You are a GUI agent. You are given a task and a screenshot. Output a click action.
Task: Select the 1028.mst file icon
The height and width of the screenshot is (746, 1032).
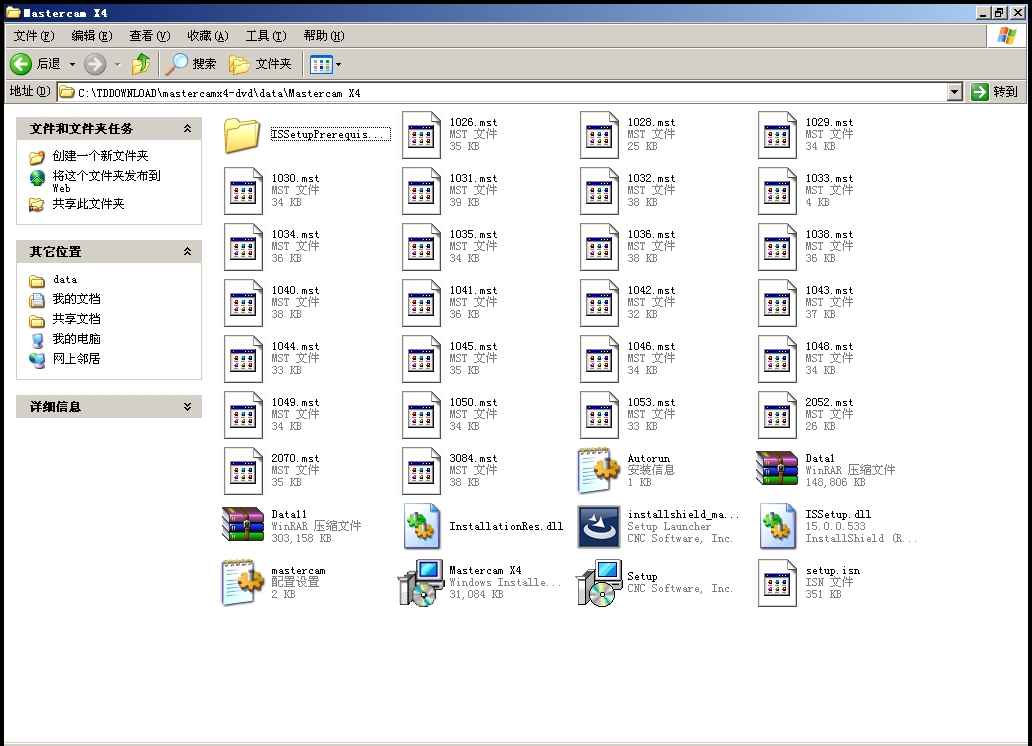pyautogui.click(x=599, y=135)
